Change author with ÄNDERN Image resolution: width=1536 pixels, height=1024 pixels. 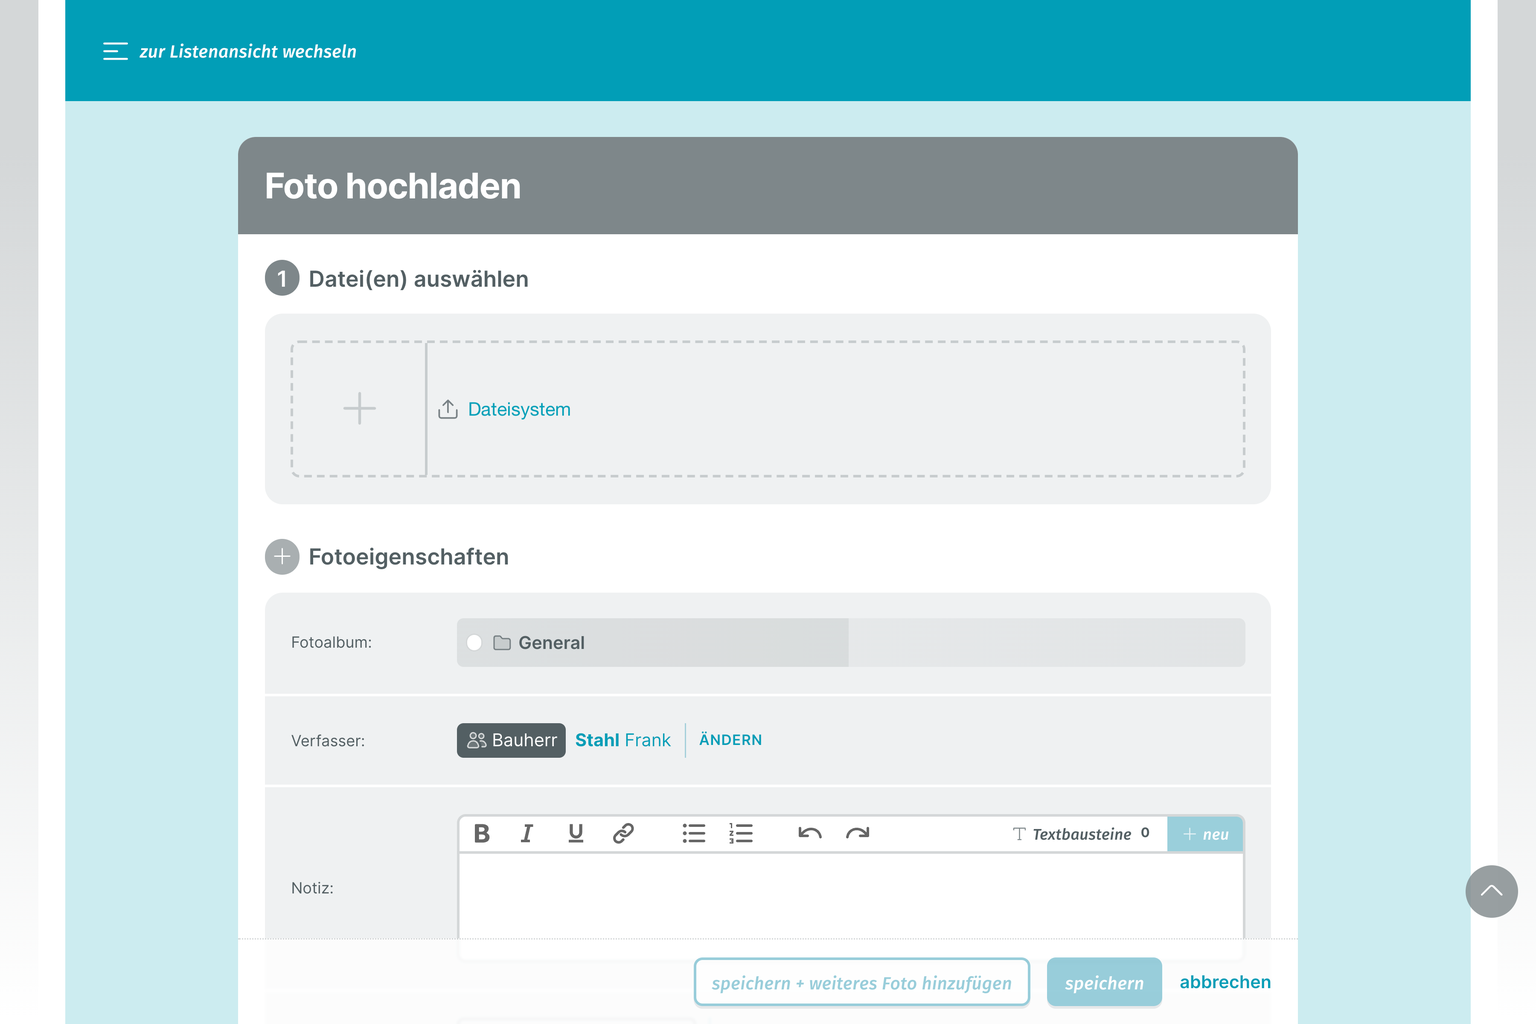(730, 740)
